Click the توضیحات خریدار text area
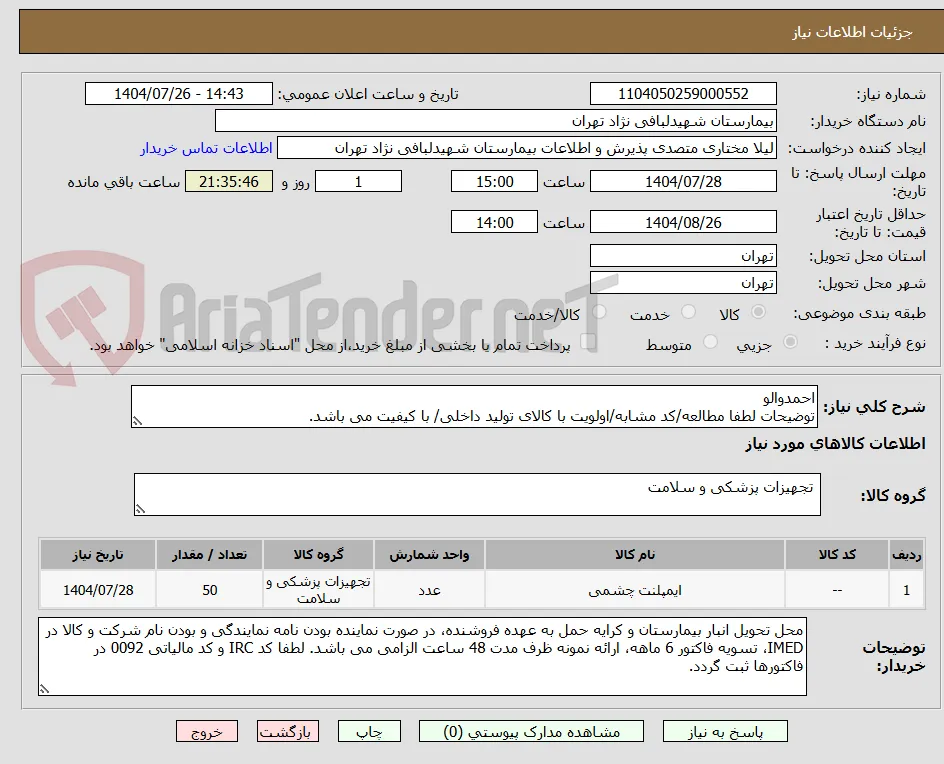The height and width of the screenshot is (764, 944). coord(422,656)
